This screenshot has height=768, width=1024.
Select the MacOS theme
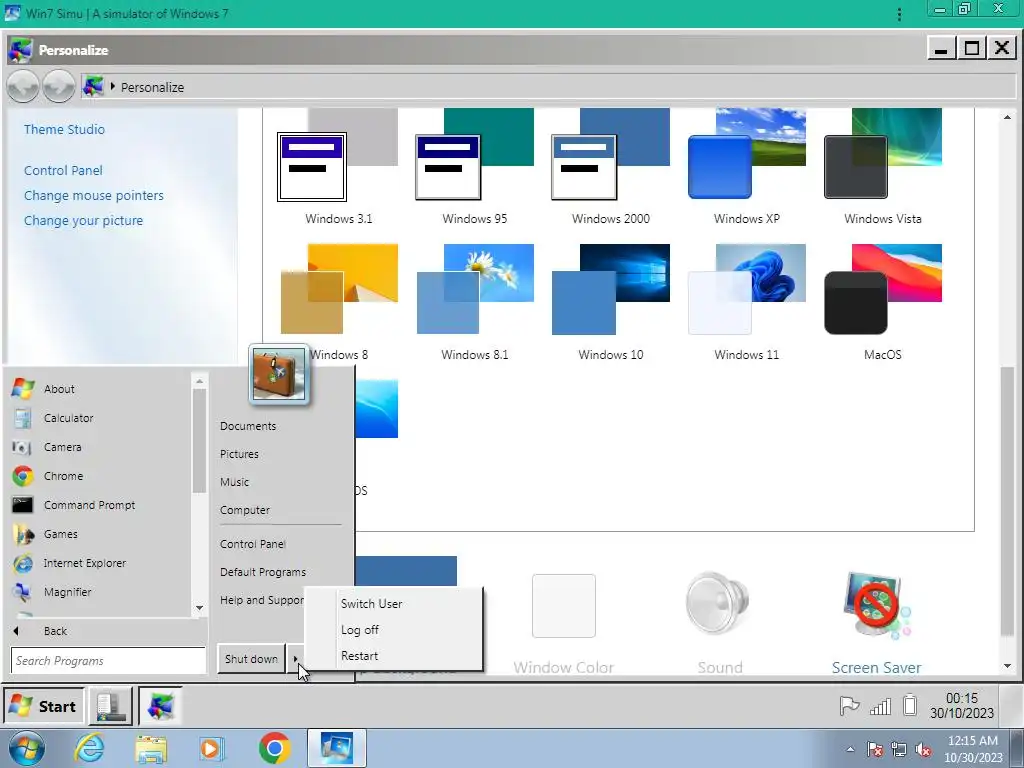883,302
